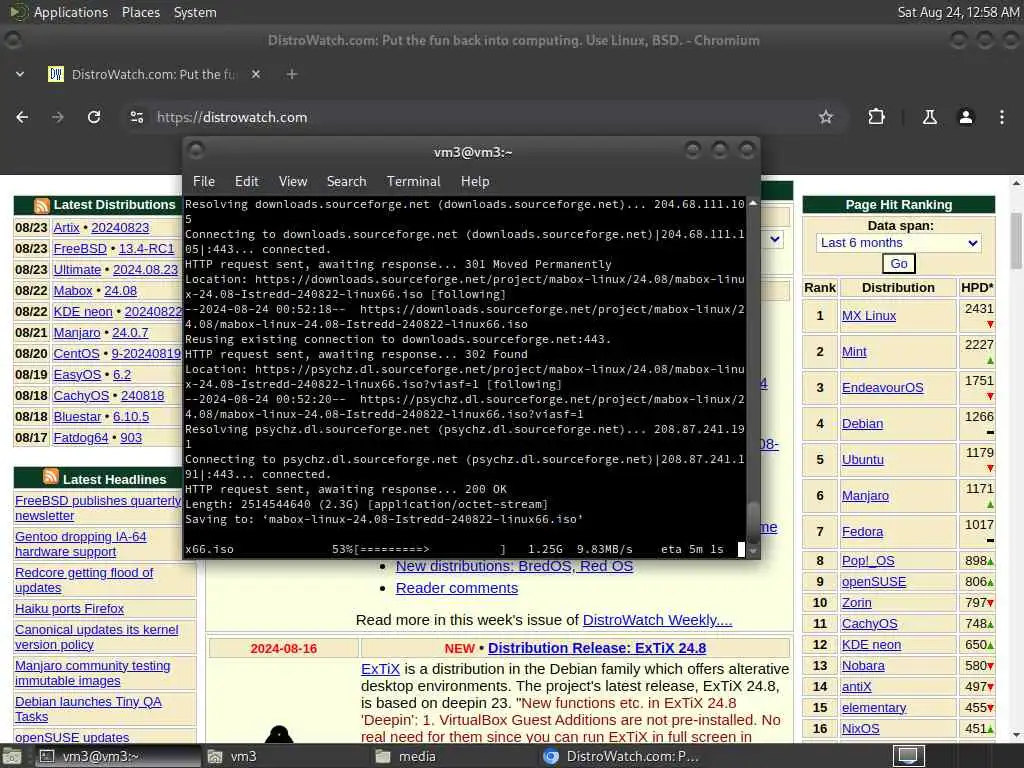The image size is (1024, 768).
Task: Open the profile avatar menu
Action: [x=966, y=117]
